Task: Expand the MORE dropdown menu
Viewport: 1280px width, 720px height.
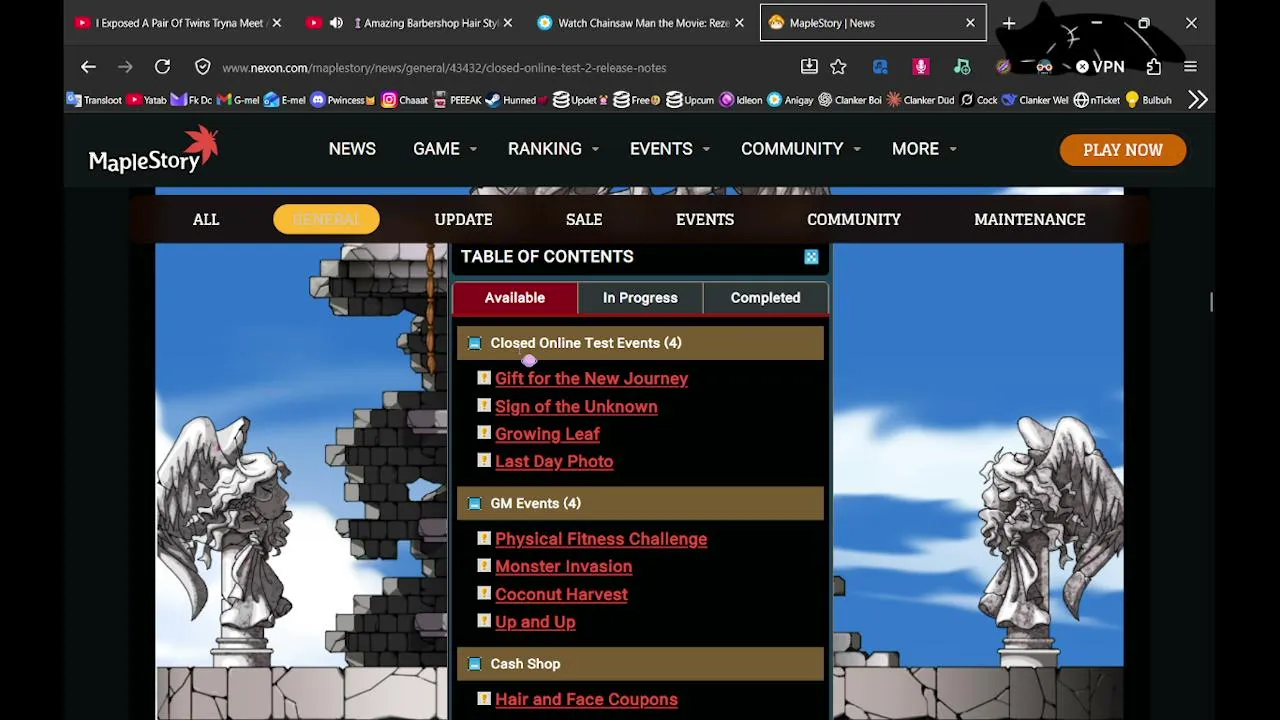Action: click(924, 149)
